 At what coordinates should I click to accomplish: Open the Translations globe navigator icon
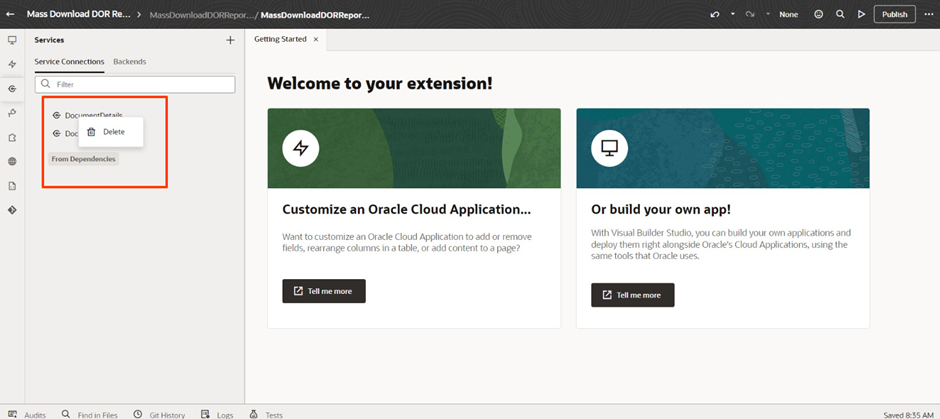12,161
